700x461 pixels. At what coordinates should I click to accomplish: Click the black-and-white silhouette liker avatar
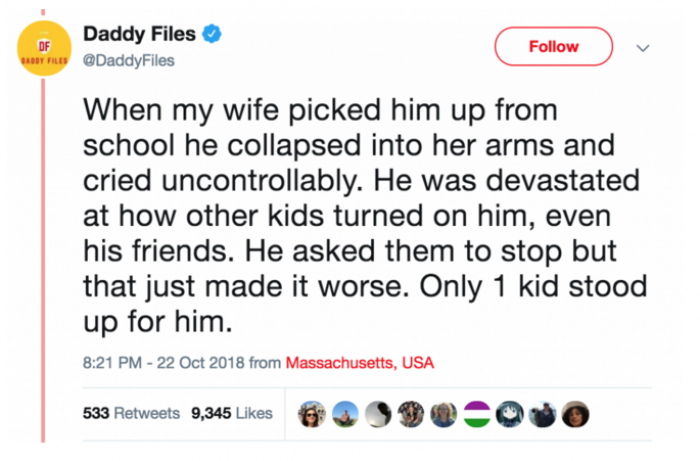coord(377,414)
